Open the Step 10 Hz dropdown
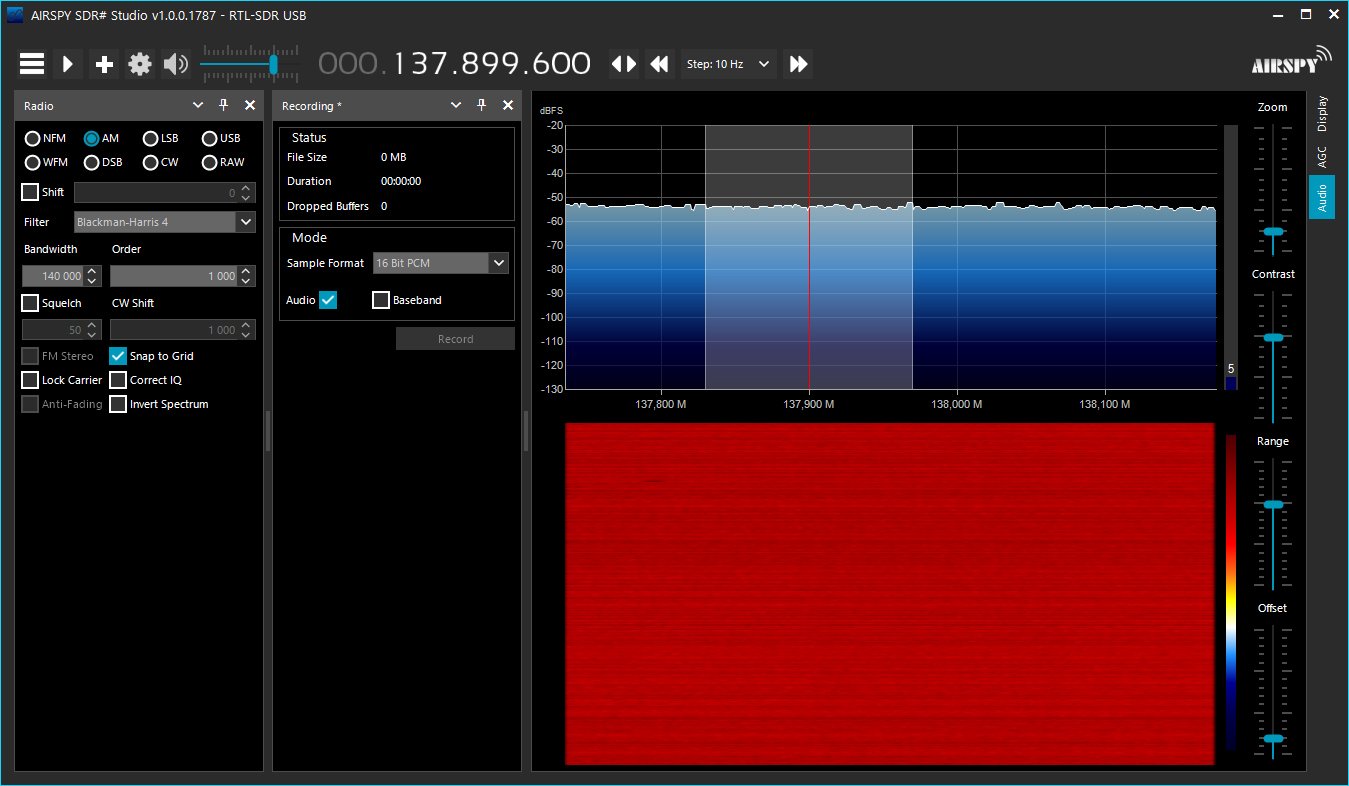This screenshot has width=1349, height=786. [728, 64]
